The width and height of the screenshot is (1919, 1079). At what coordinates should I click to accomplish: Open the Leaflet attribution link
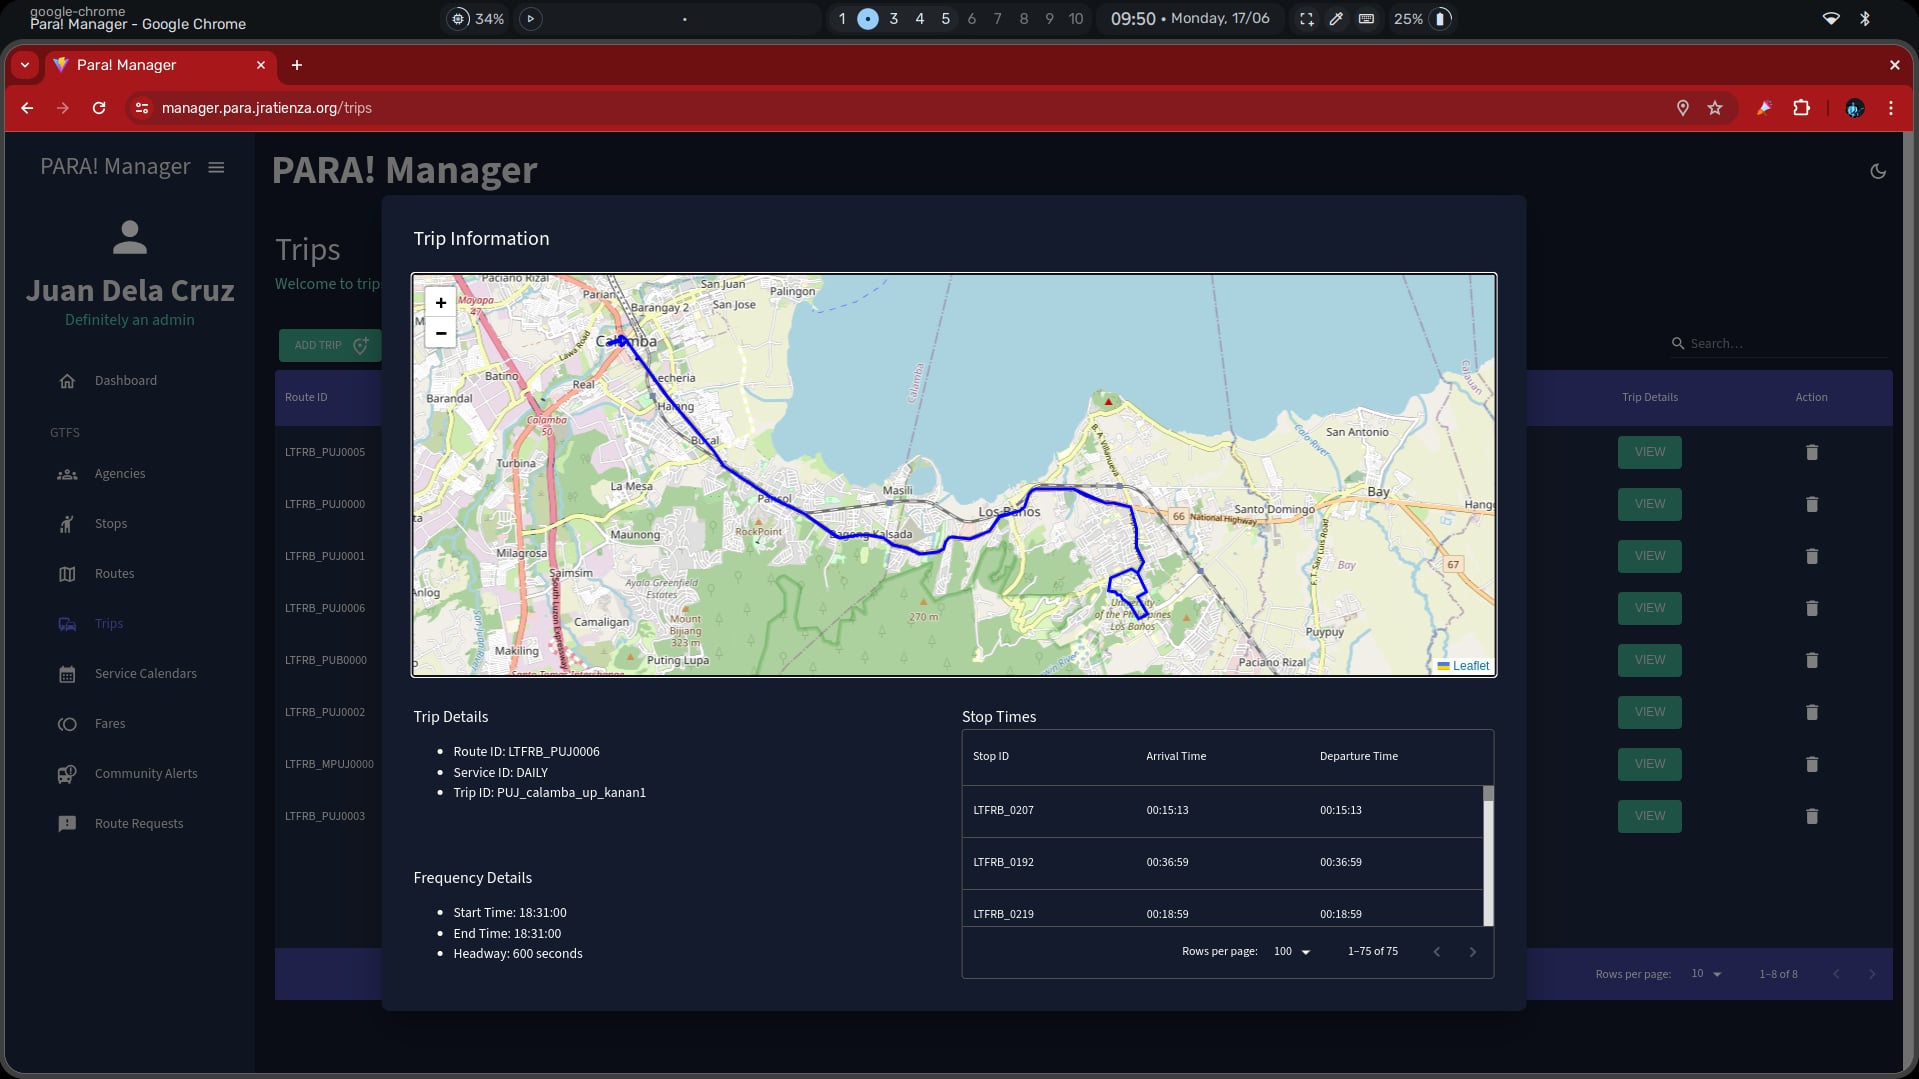coord(1470,666)
